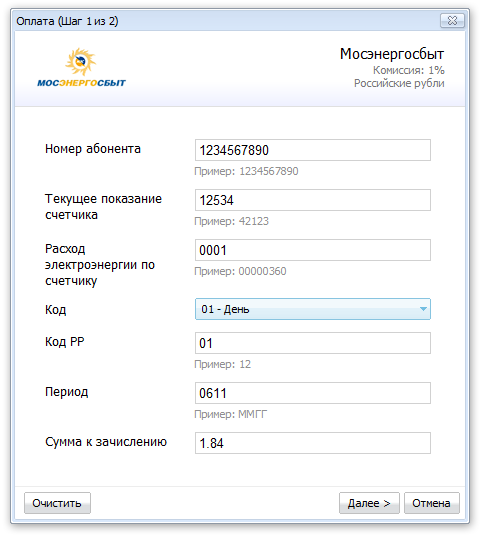The height and width of the screenshot is (537, 482).
Task: Click hint text Пример: 12
Action: pos(223,364)
